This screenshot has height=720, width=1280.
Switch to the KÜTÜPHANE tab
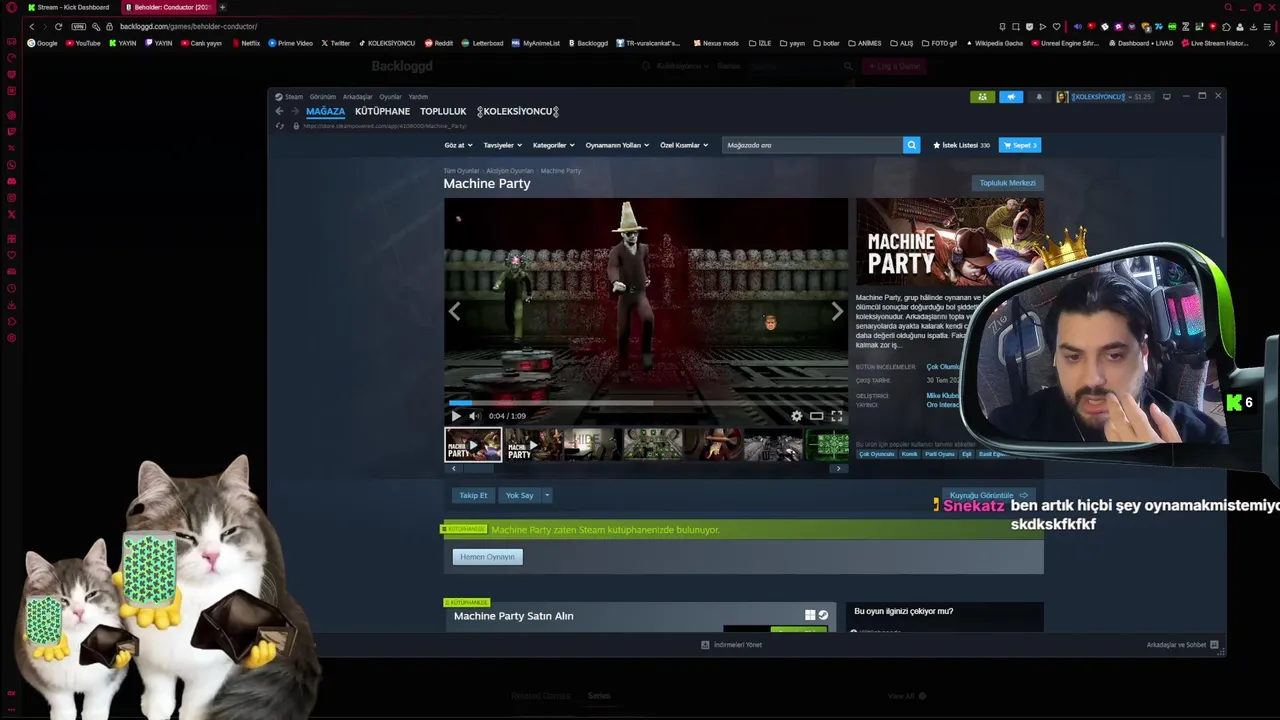click(x=382, y=111)
